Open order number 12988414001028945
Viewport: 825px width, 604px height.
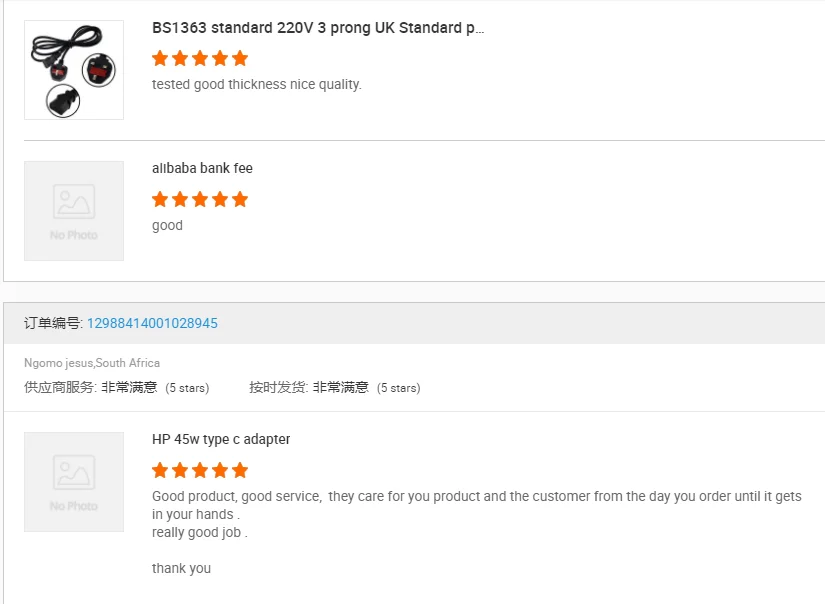pyautogui.click(x=152, y=323)
